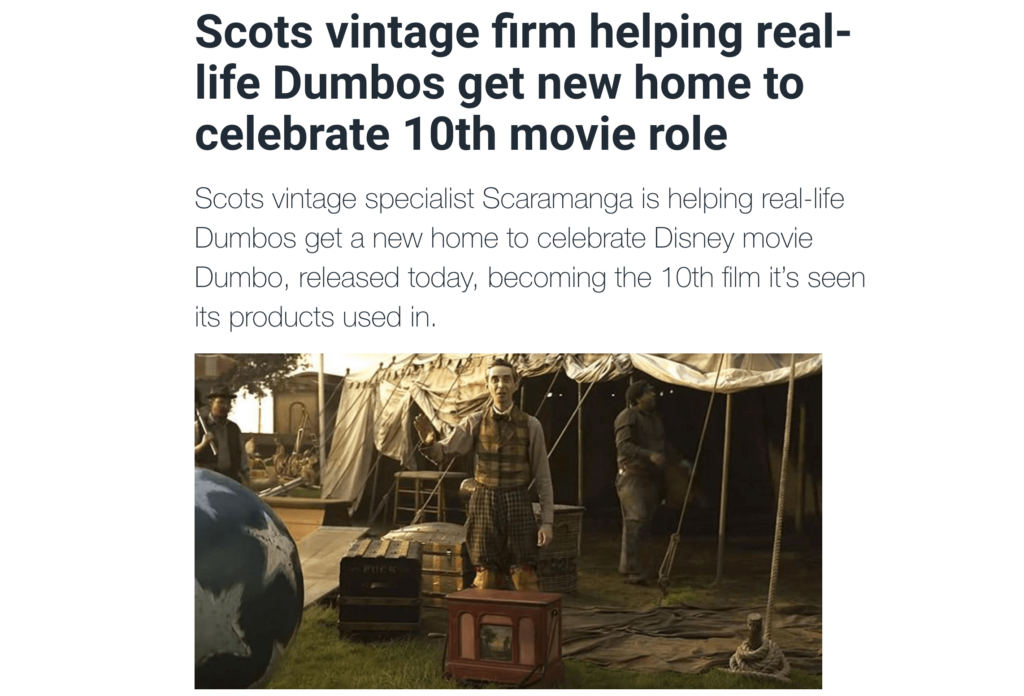
Task: Click the black trunk in the photo
Action: [380, 584]
